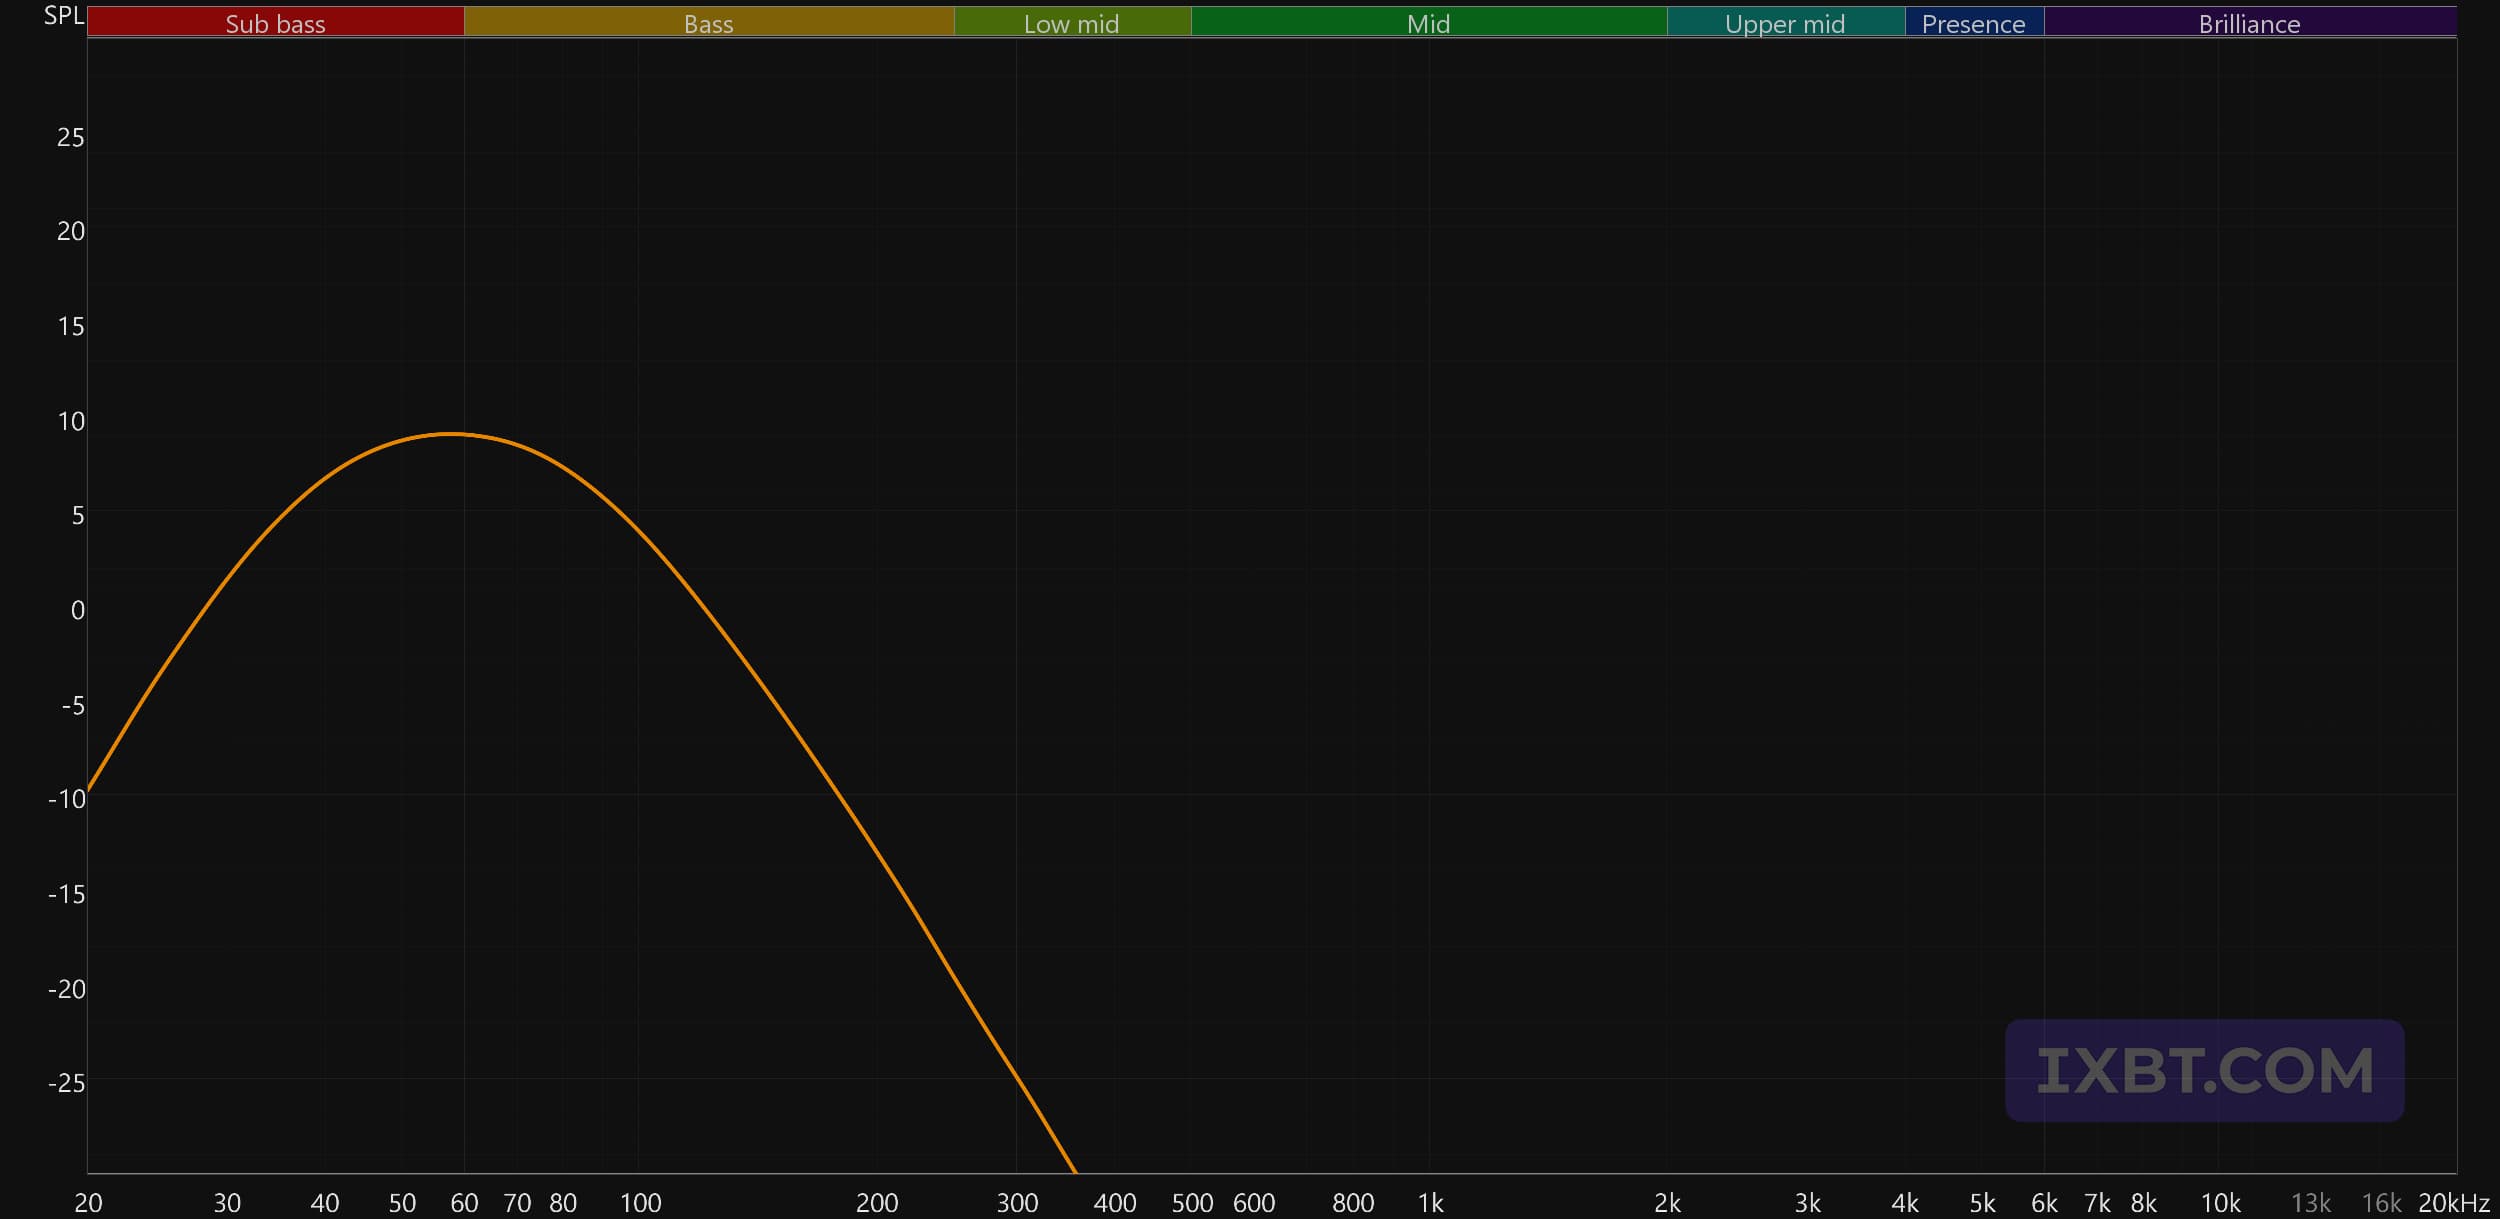The width and height of the screenshot is (2500, 1219).
Task: Click the 0 dB level label
Action: point(77,610)
